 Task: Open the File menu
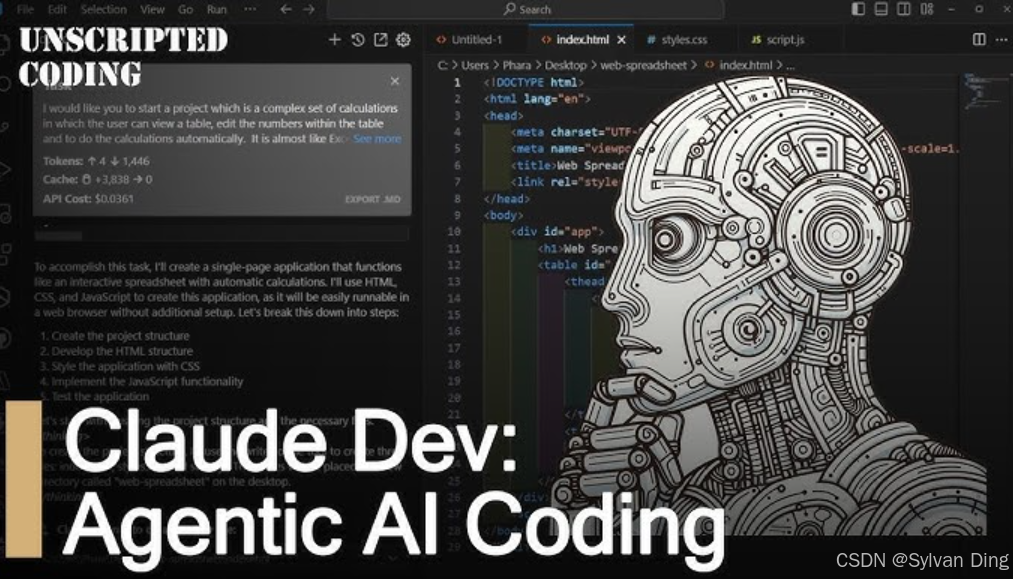[x=26, y=9]
